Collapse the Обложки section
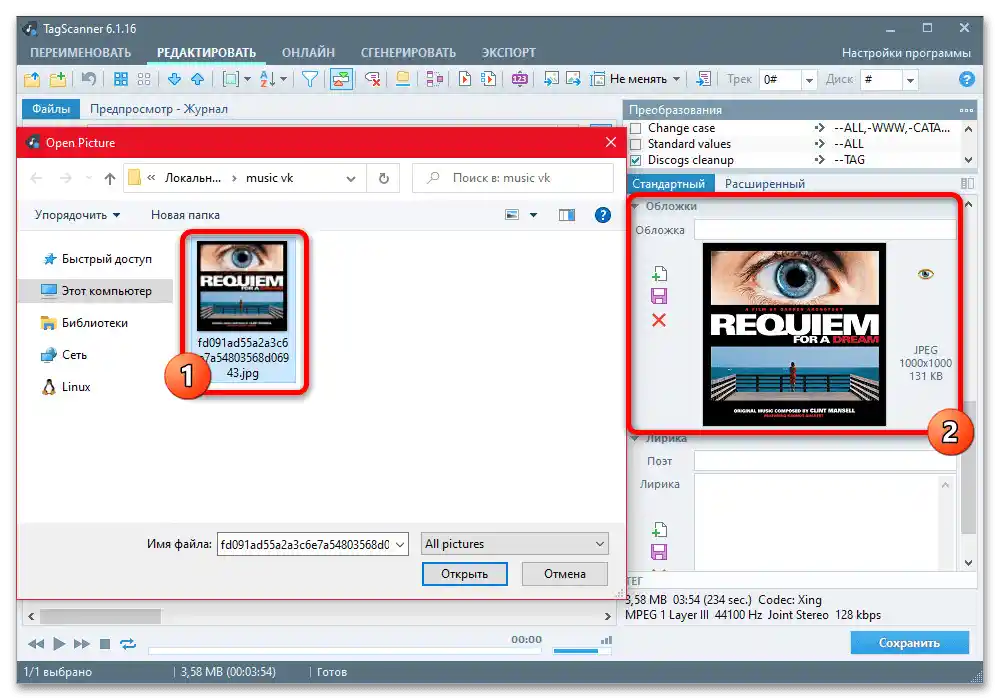Viewport: 1000px width, 700px height. (x=635, y=206)
